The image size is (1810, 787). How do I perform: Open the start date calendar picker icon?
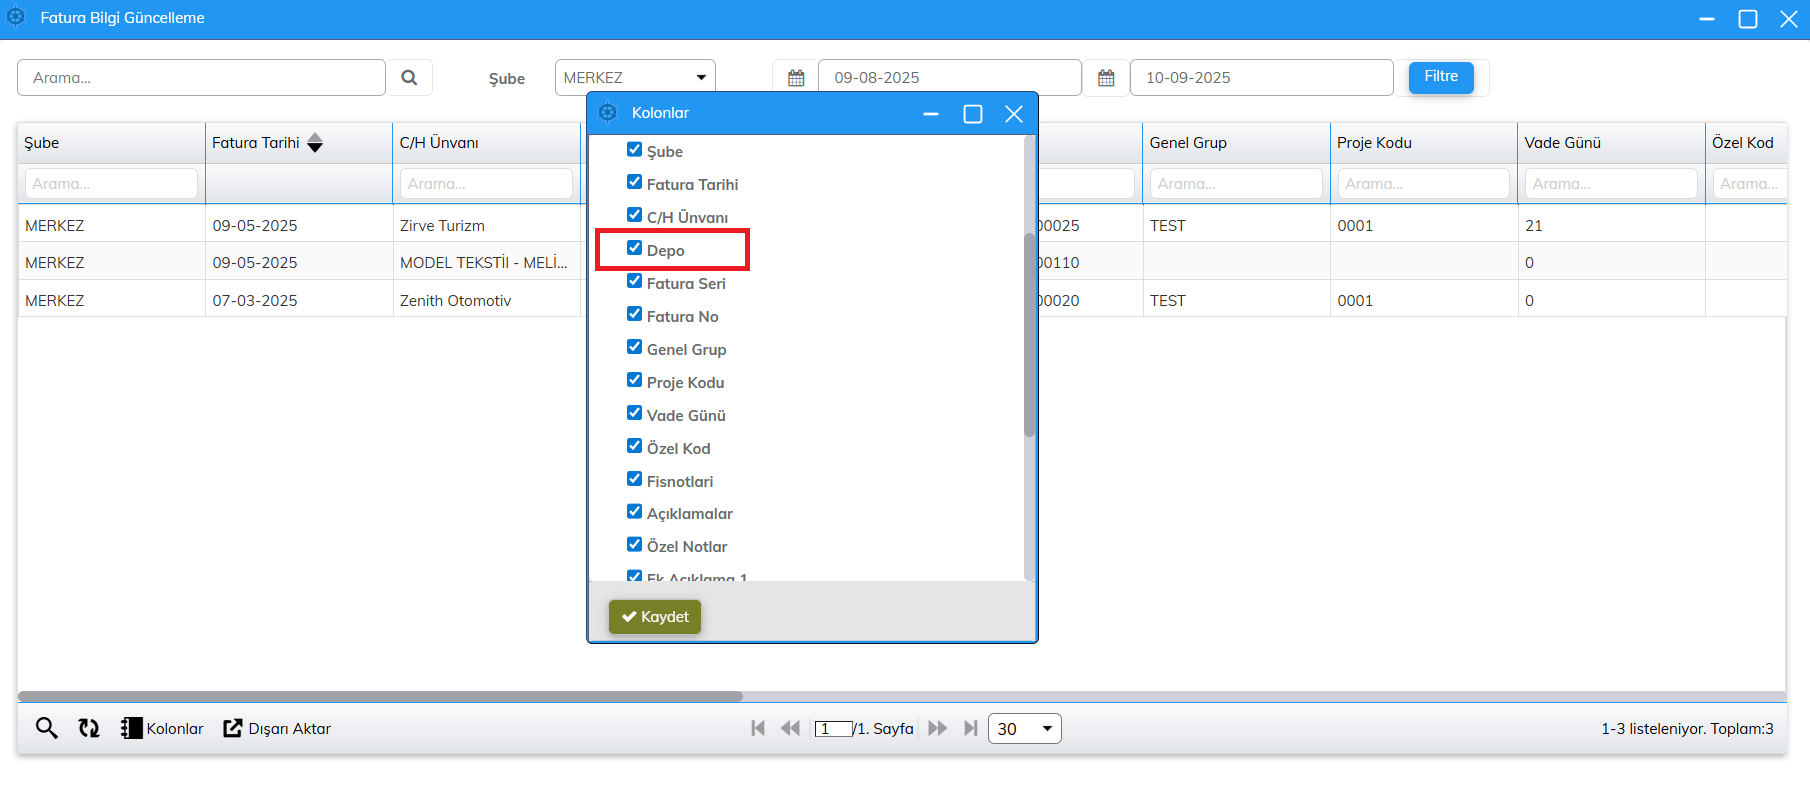coord(796,78)
